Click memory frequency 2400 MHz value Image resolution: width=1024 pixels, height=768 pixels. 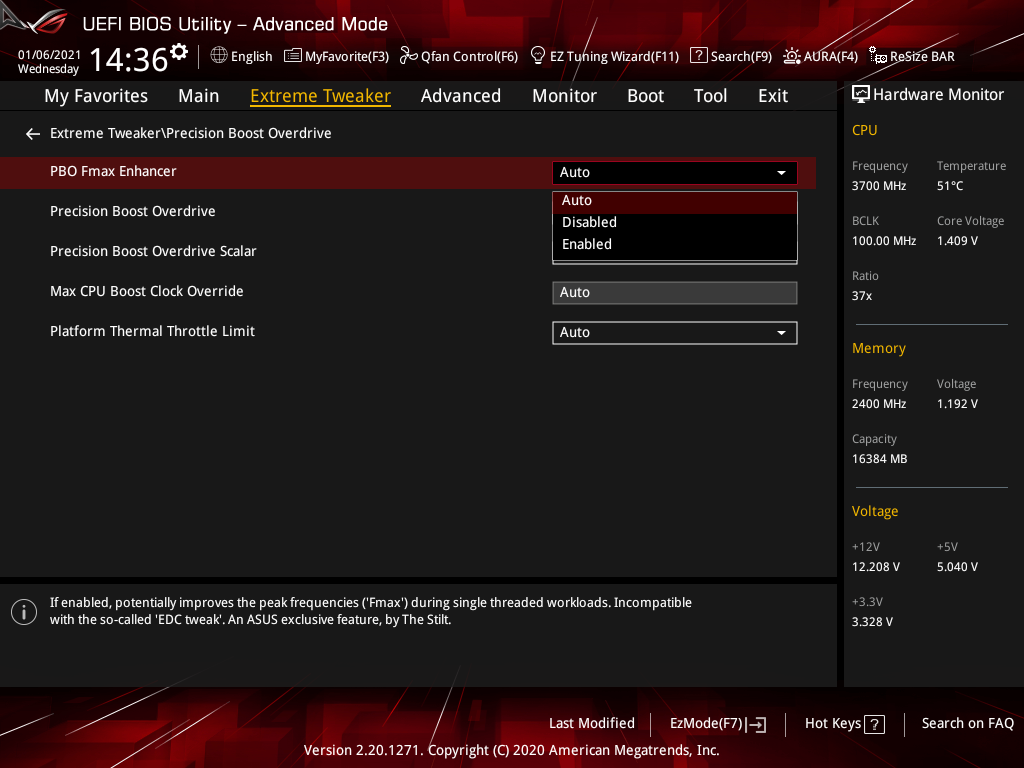pos(879,404)
